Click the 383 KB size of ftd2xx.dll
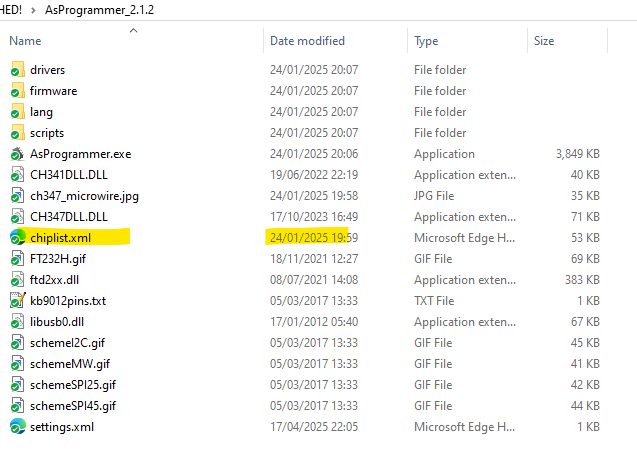 pyautogui.click(x=583, y=280)
